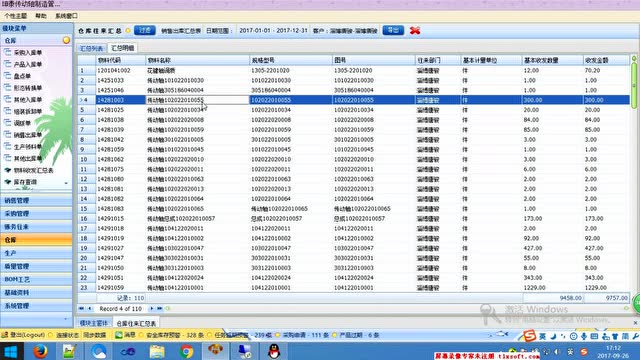Image resolution: width=640 pixels, height=360 pixels.
Task: Open 调拨单 icon in sidebar
Action: click(7, 123)
